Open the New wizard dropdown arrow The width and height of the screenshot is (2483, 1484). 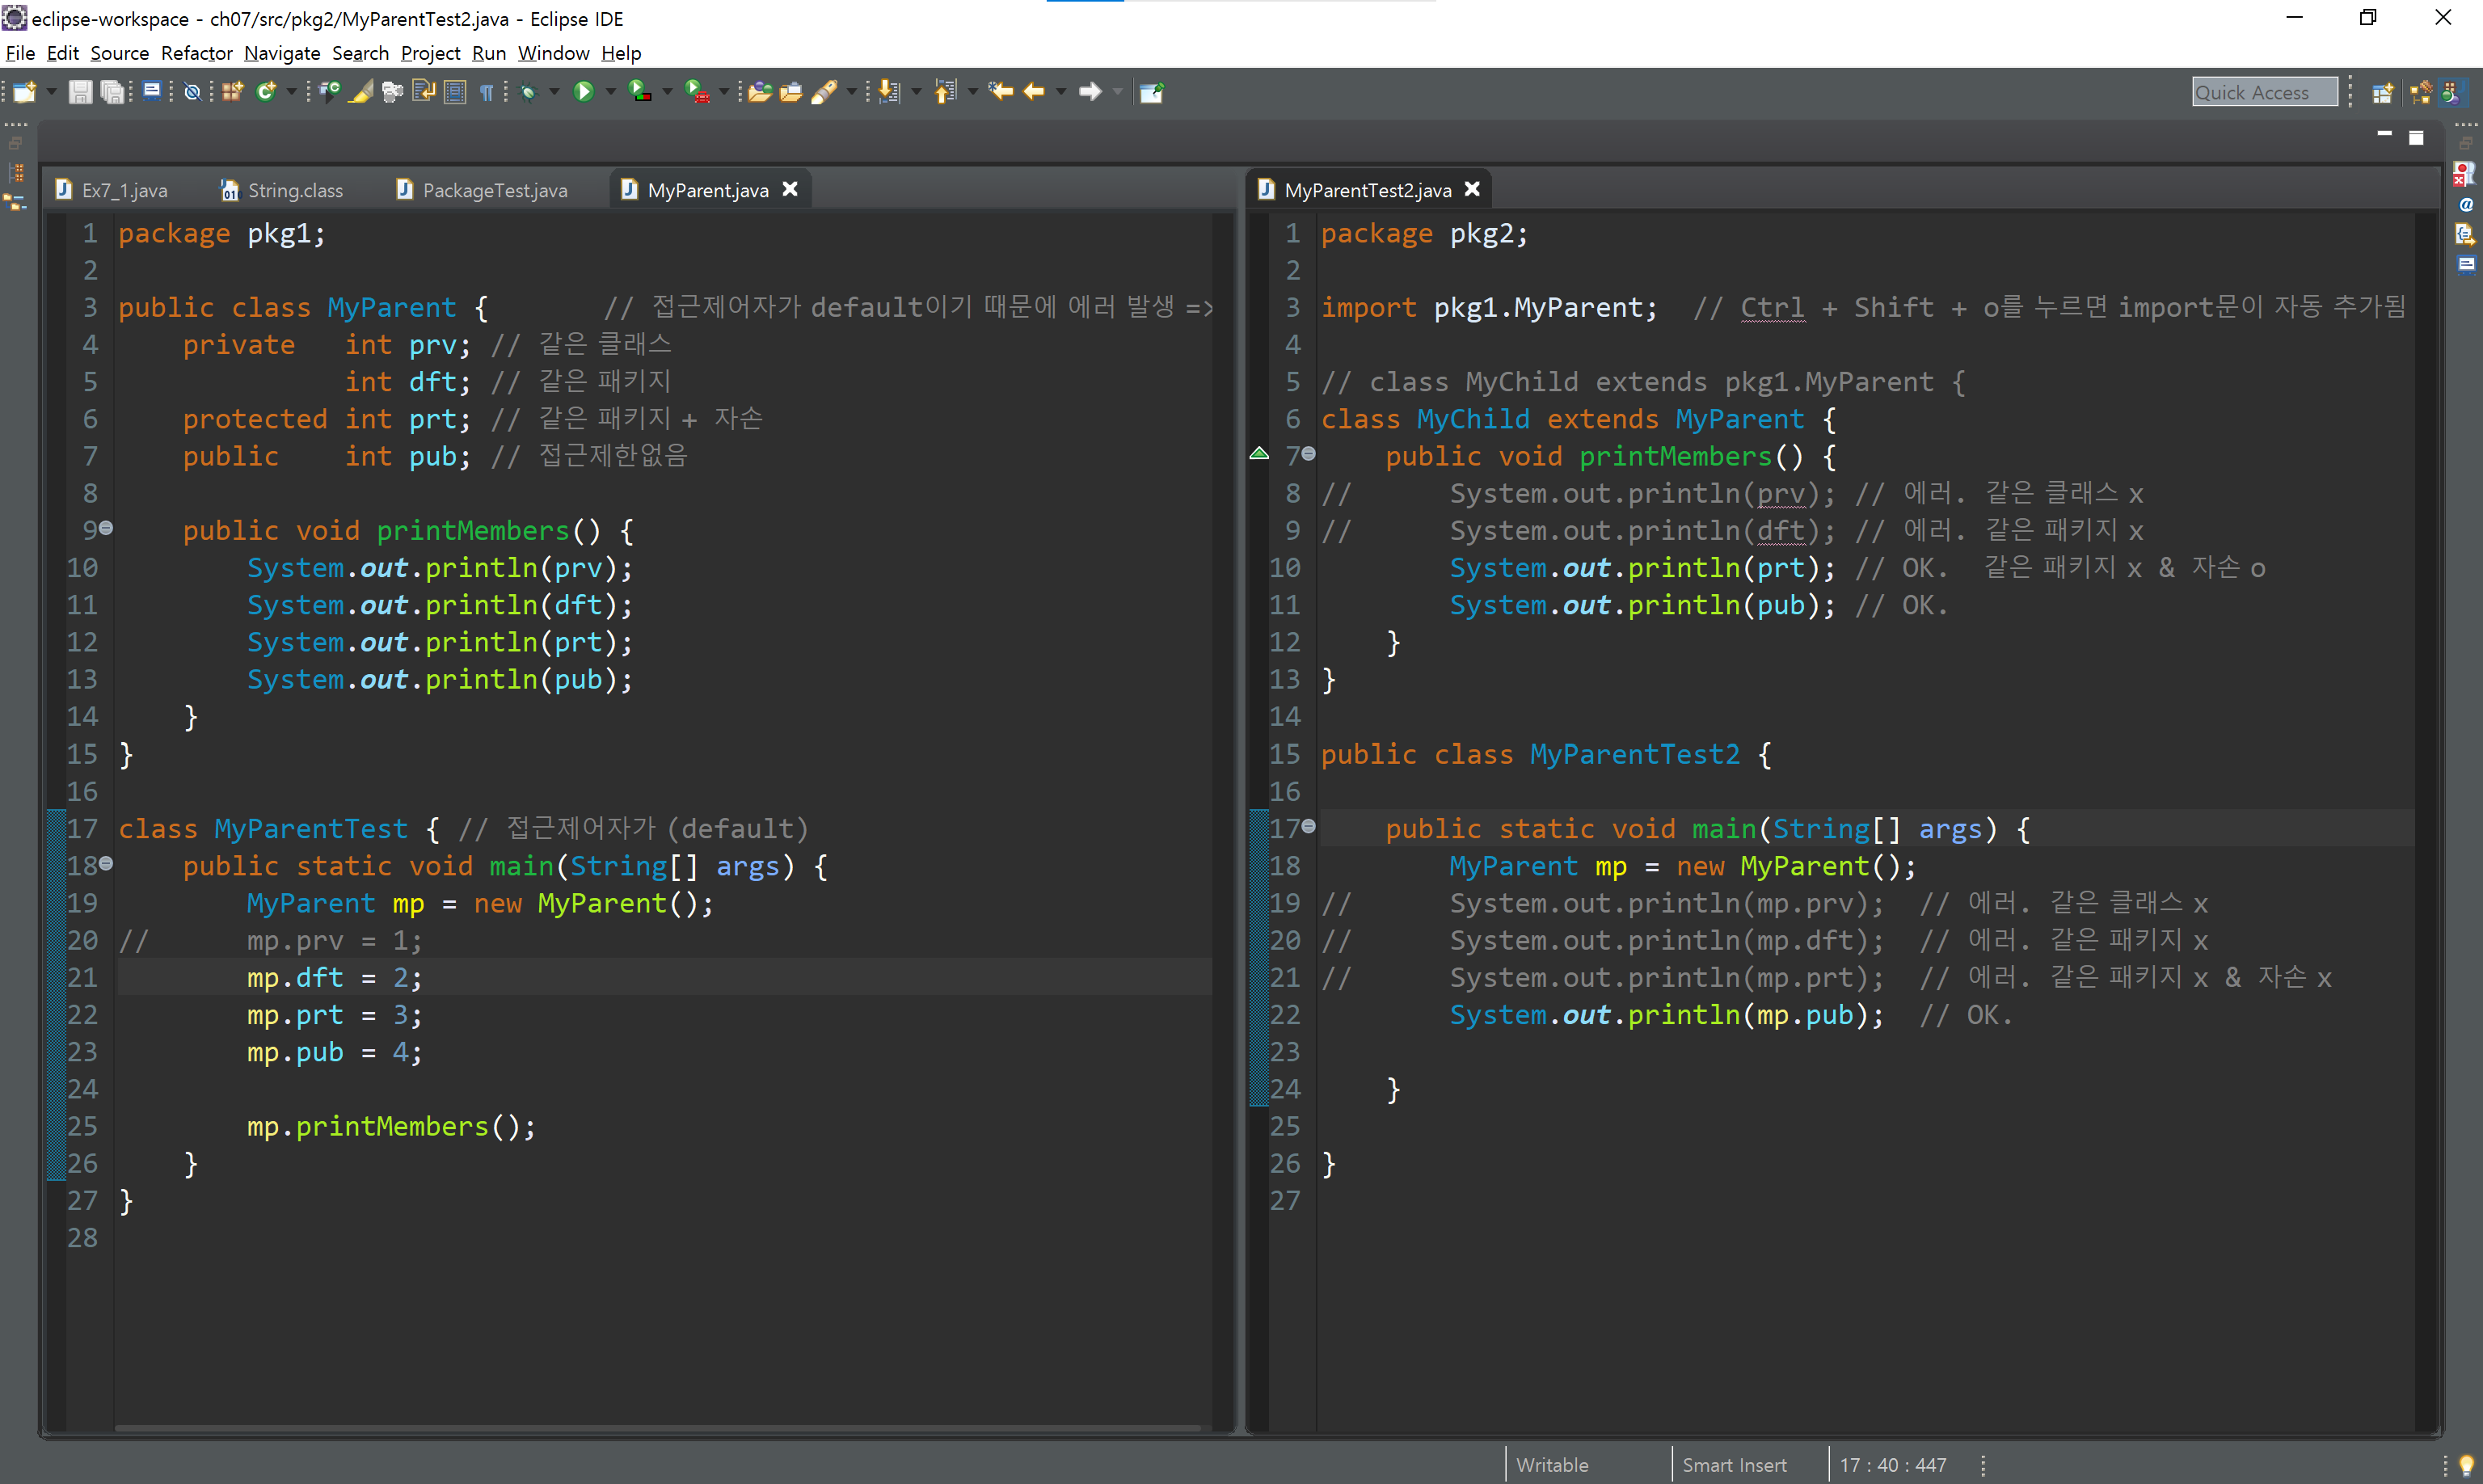51,92
